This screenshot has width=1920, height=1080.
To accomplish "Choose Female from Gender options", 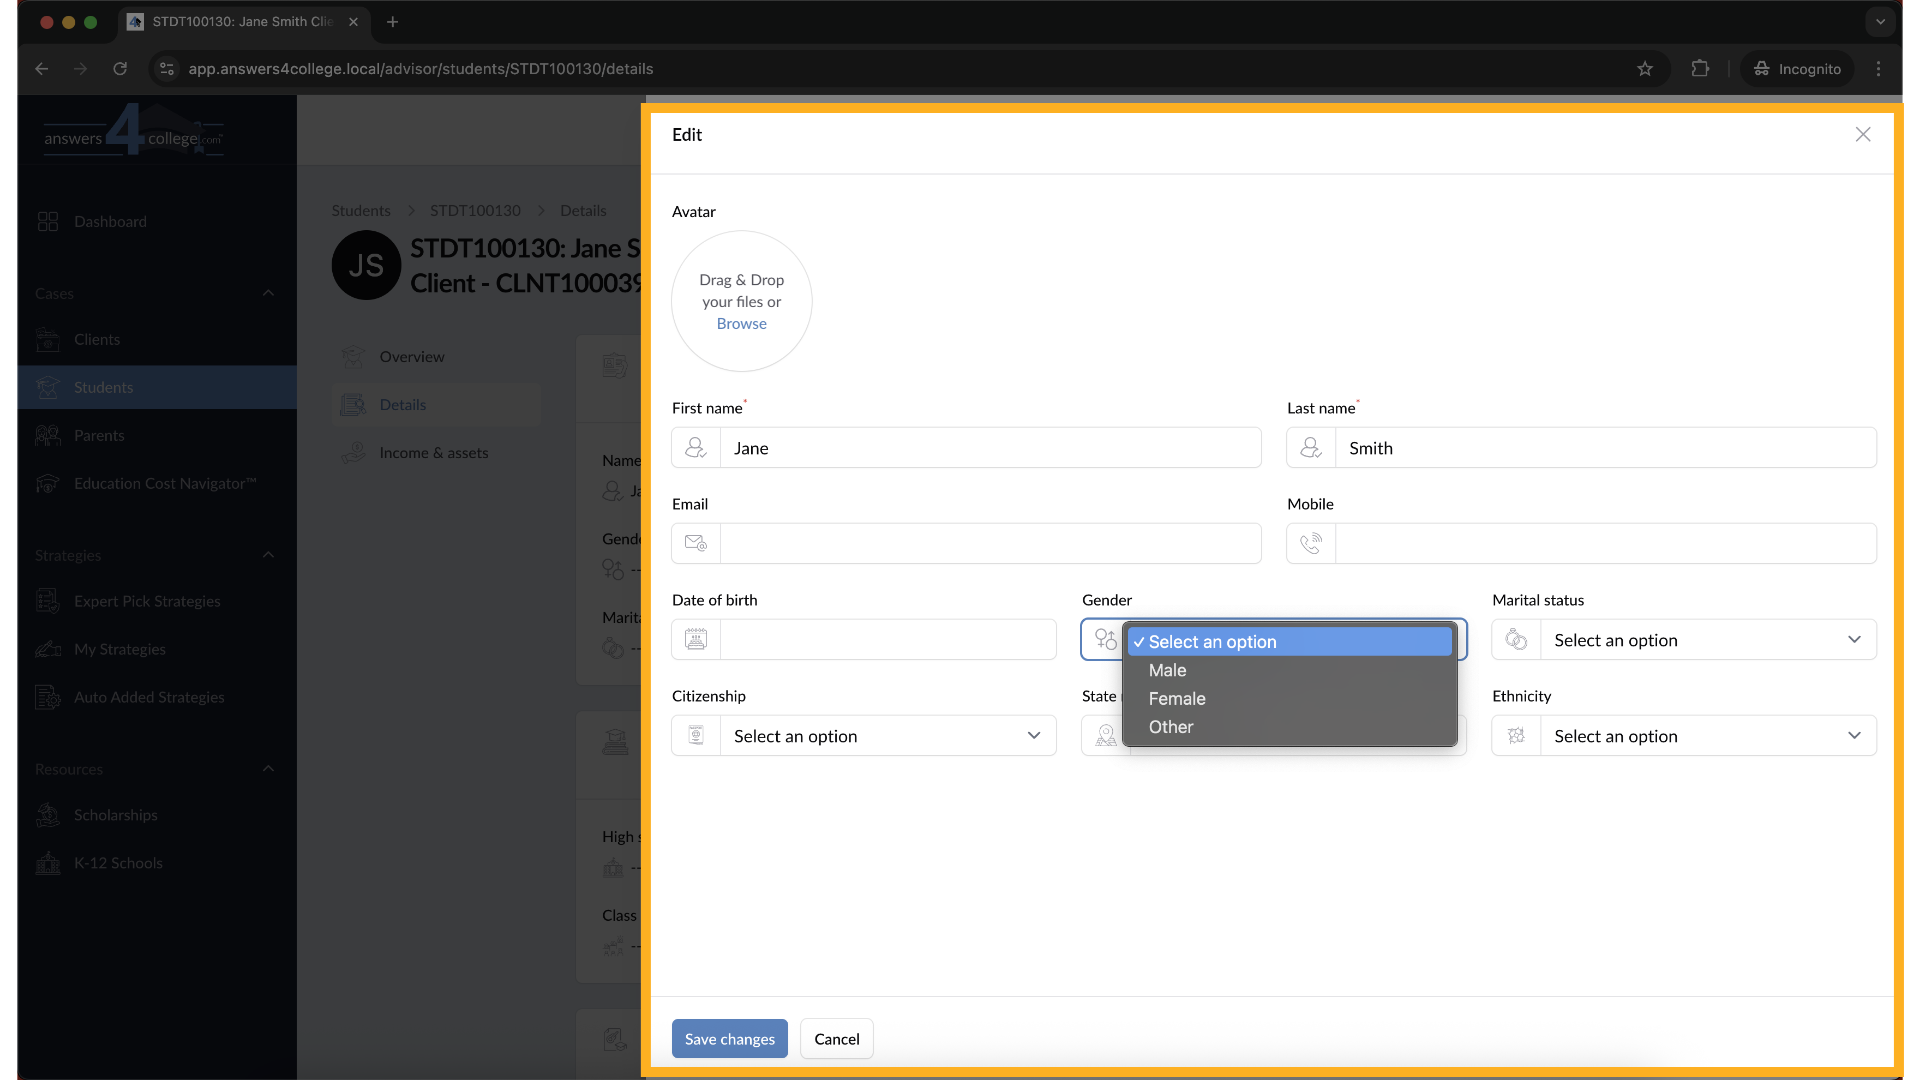I will (x=1177, y=699).
